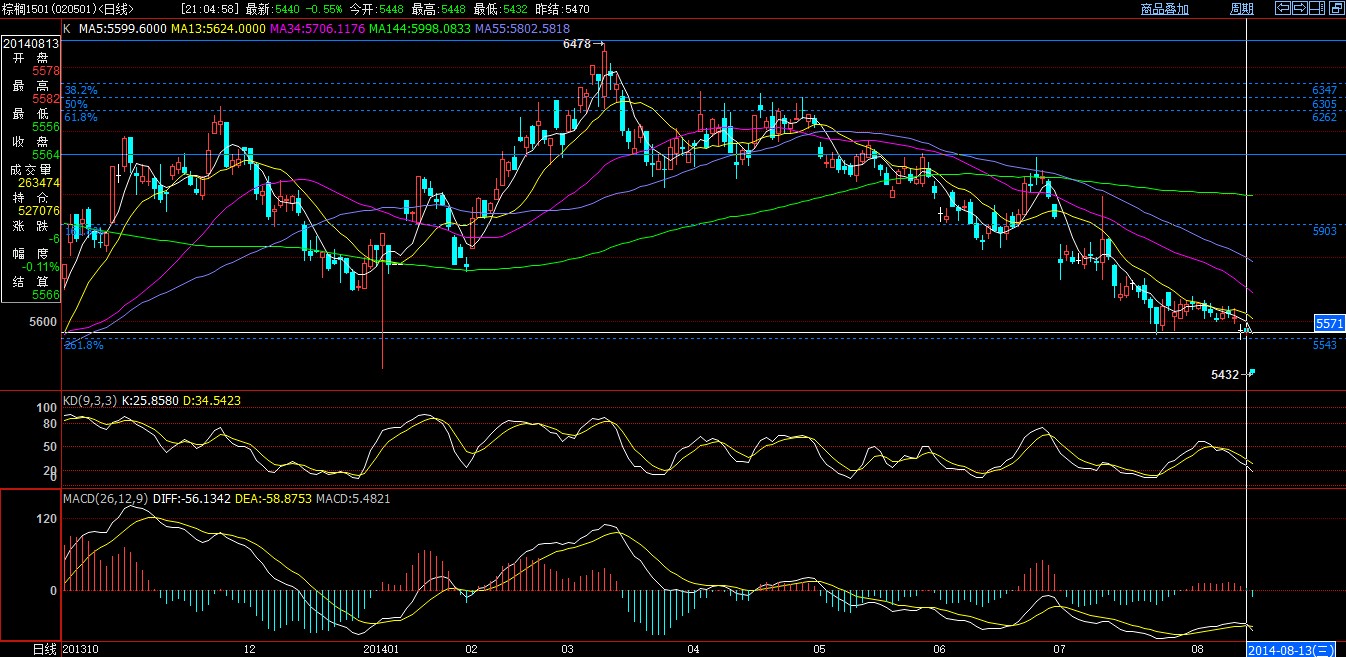Image resolution: width=1346 pixels, height=657 pixels.
Task: Click the 6478 high price marker
Action: (577, 44)
